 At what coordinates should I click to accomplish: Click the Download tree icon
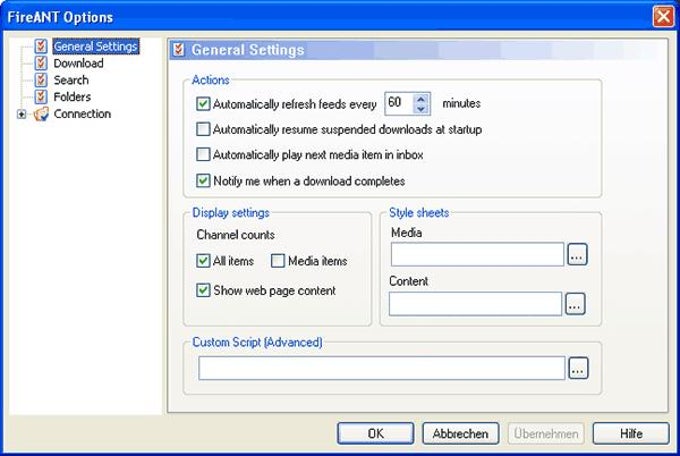click(x=41, y=63)
